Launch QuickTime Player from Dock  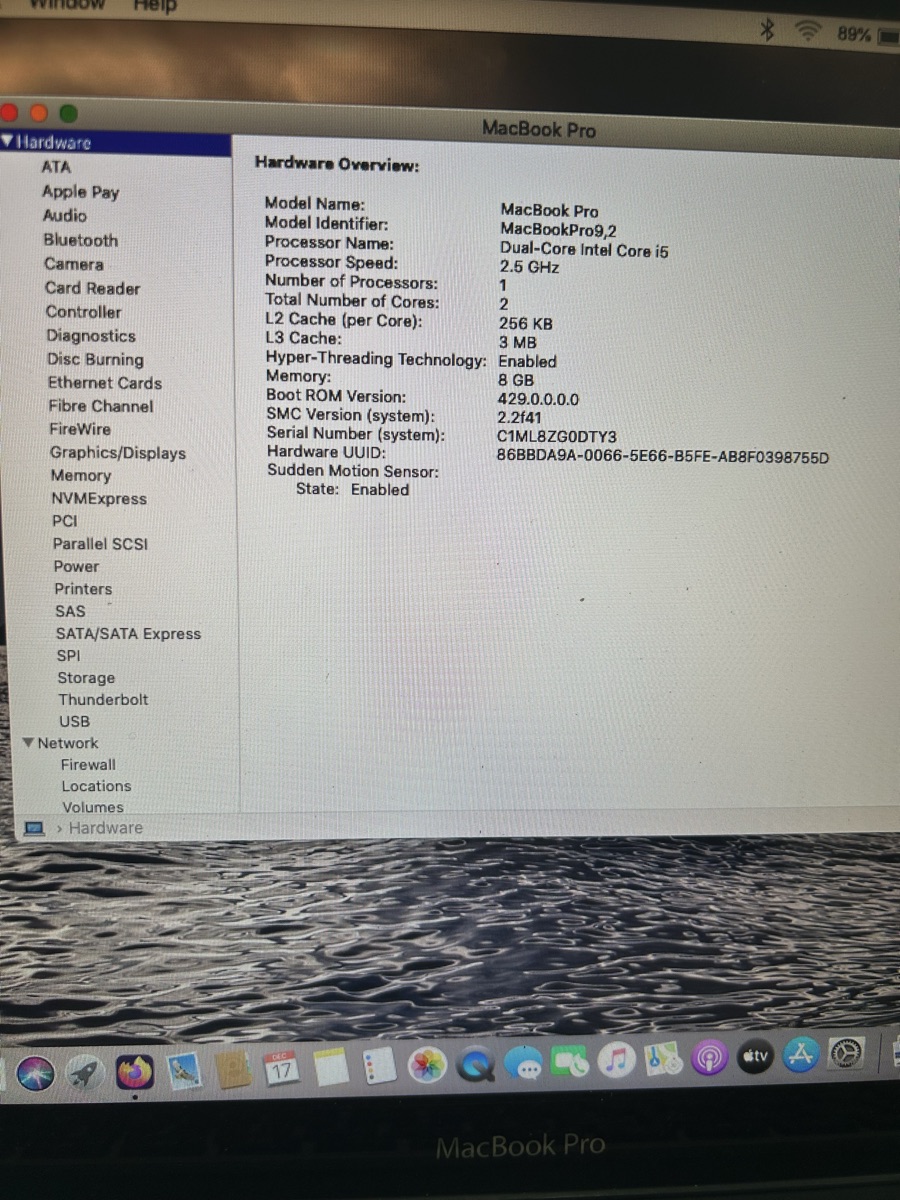[476, 1064]
